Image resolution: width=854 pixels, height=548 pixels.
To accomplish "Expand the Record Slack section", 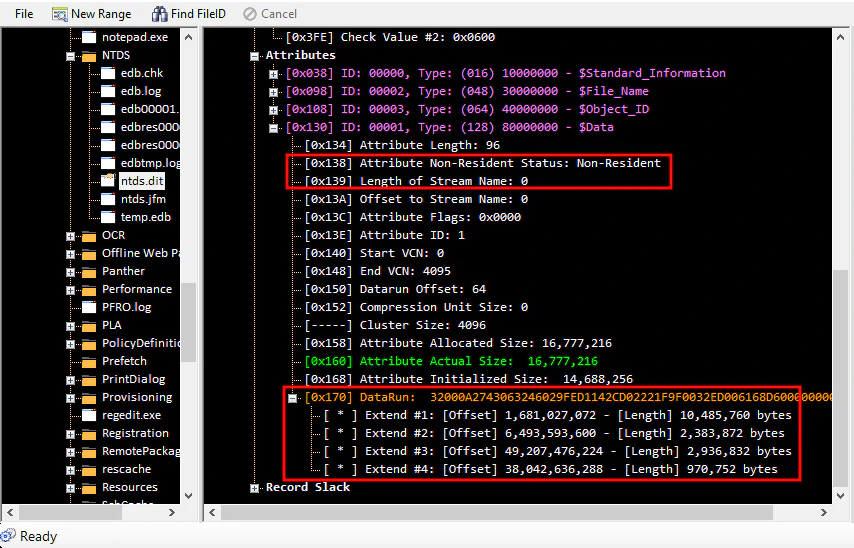I will pos(256,488).
